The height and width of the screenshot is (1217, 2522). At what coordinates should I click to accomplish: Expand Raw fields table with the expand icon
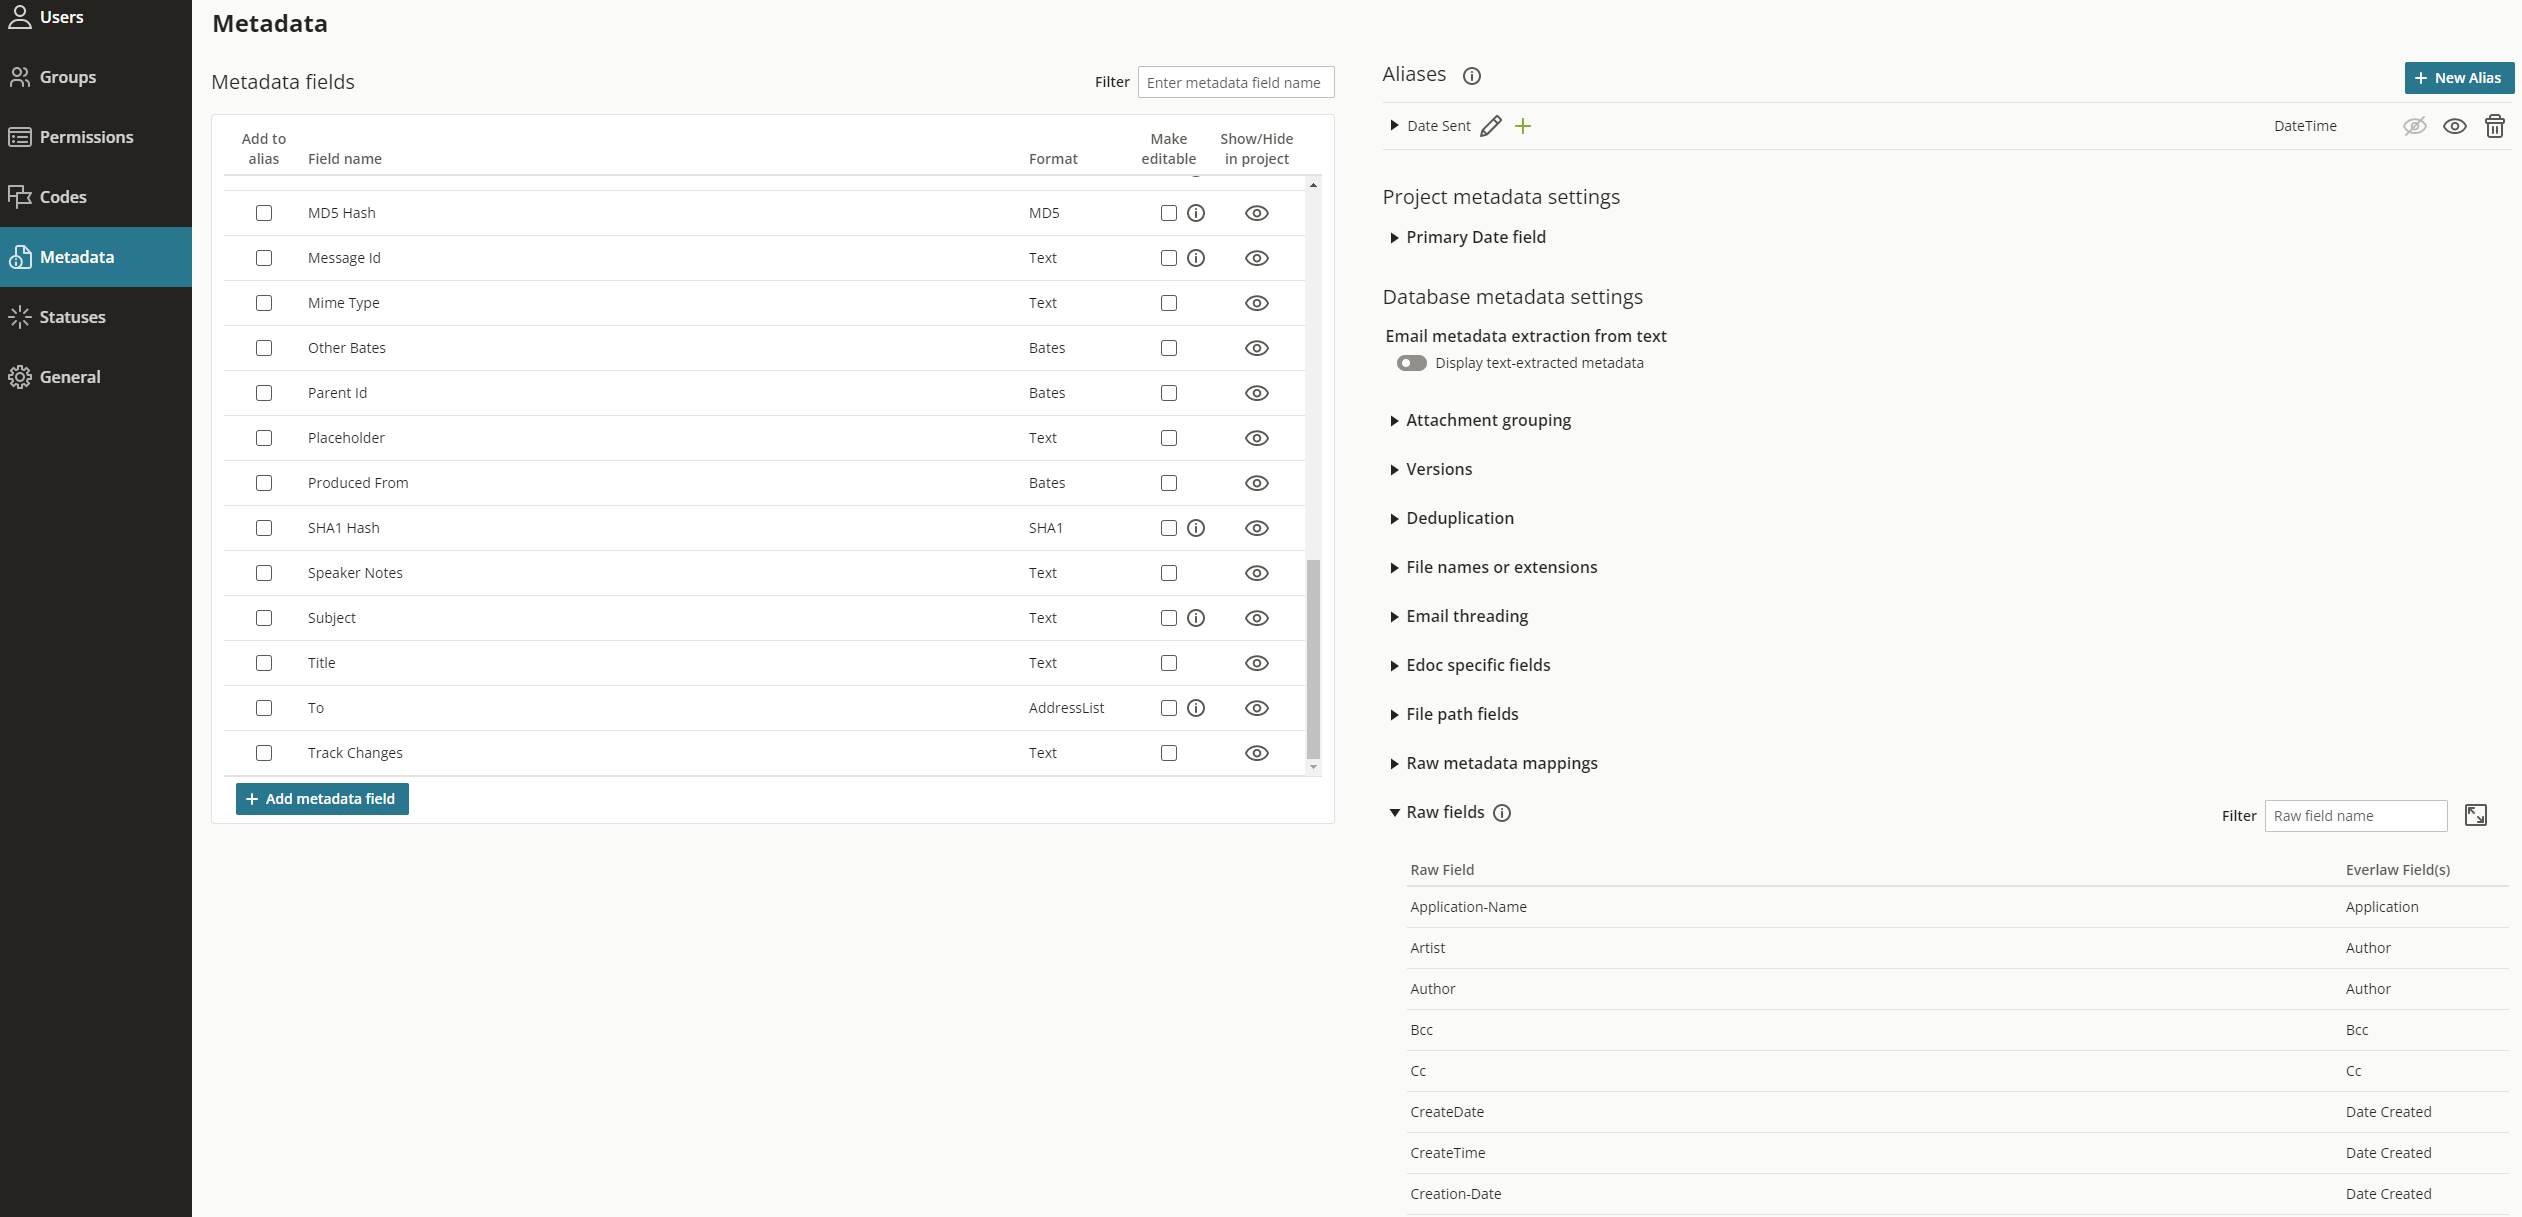2475,815
